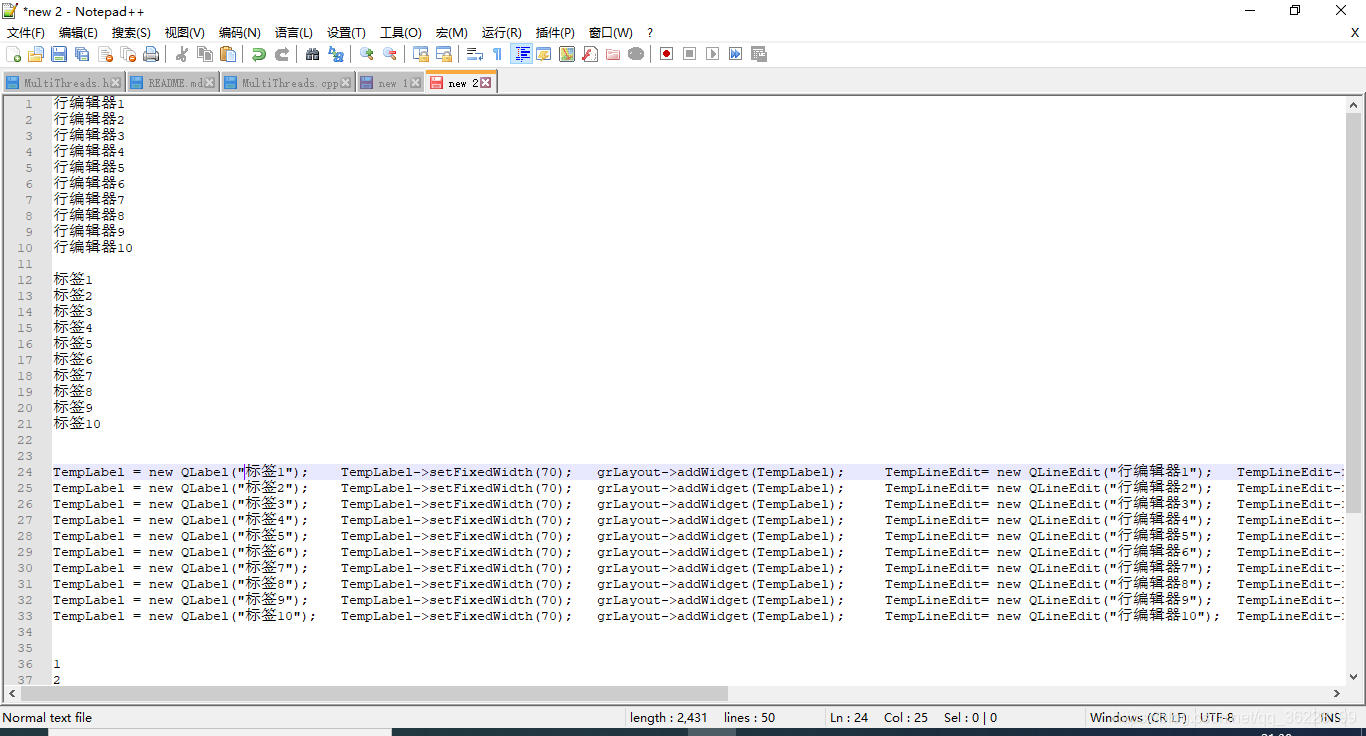The image size is (1366, 736).
Task: Start macro recording with the red record icon
Action: 666,54
